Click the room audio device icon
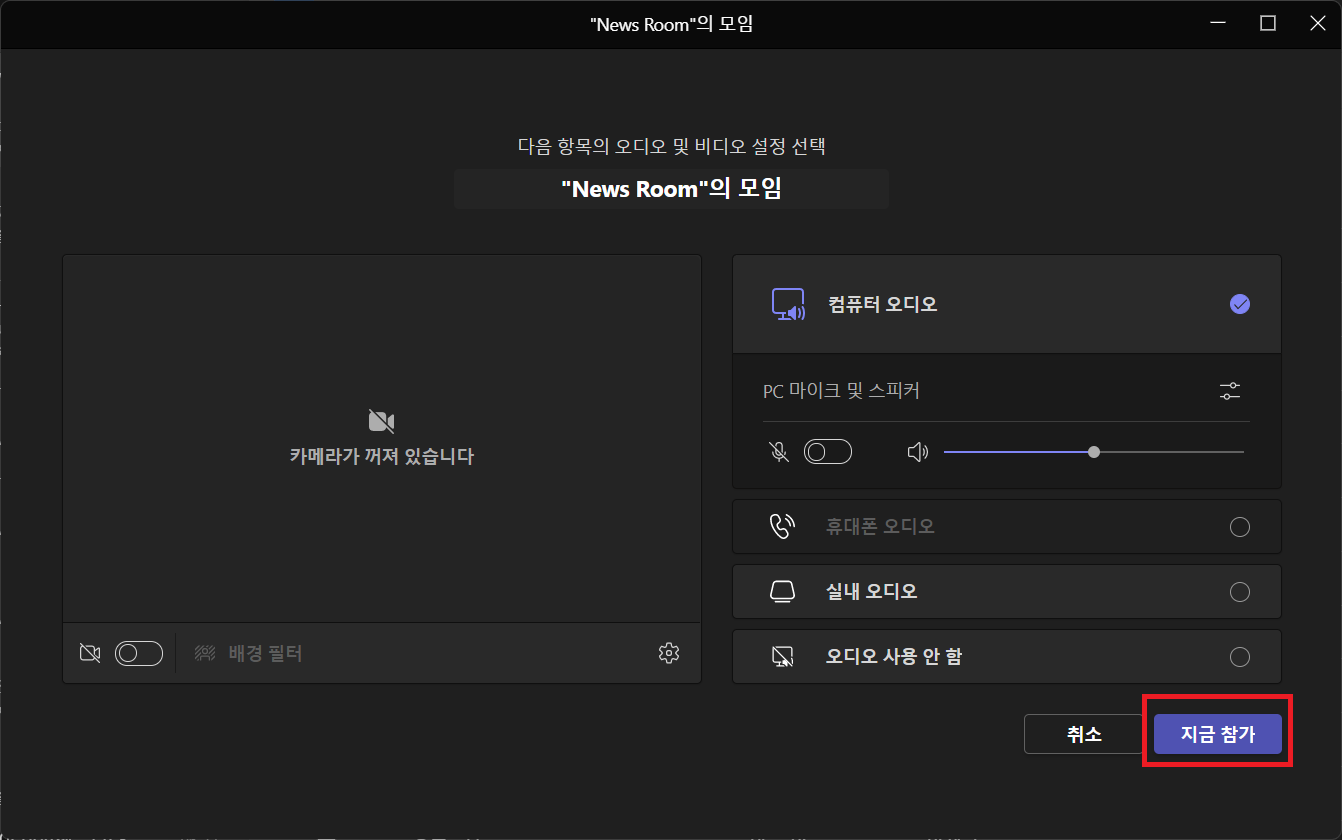 click(782, 592)
